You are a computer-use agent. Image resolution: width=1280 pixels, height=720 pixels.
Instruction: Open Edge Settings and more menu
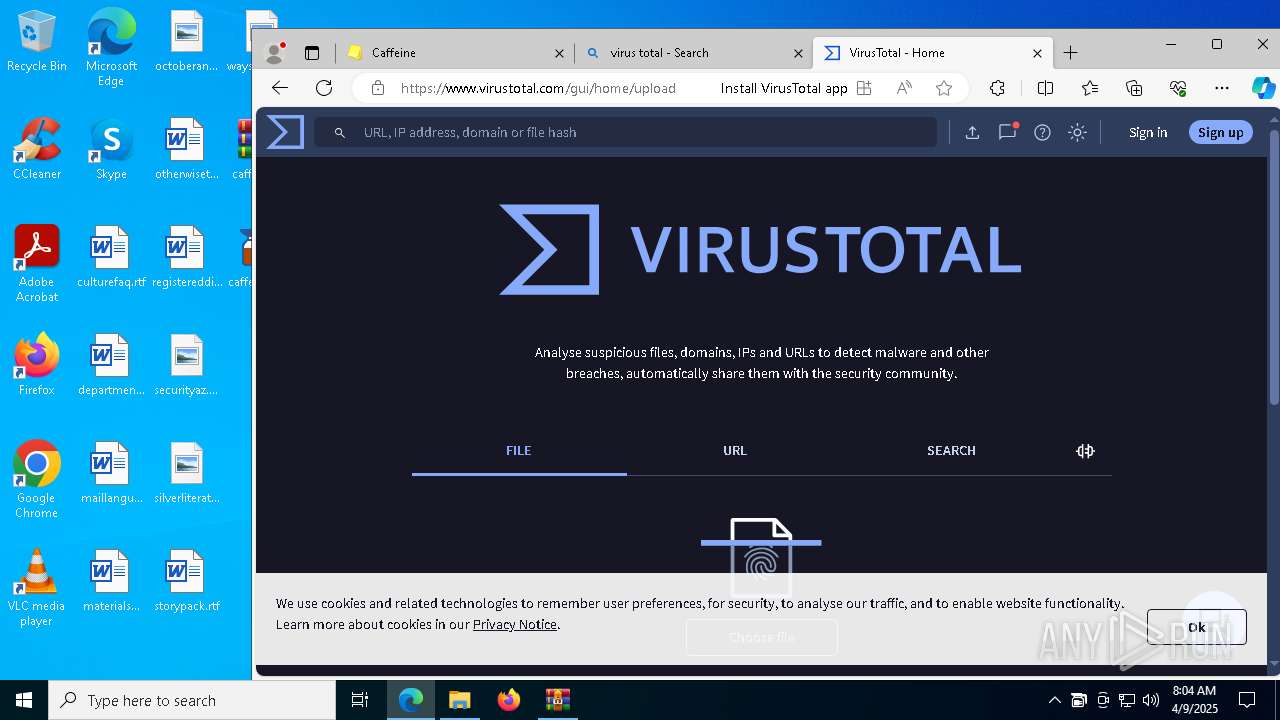[1222, 88]
